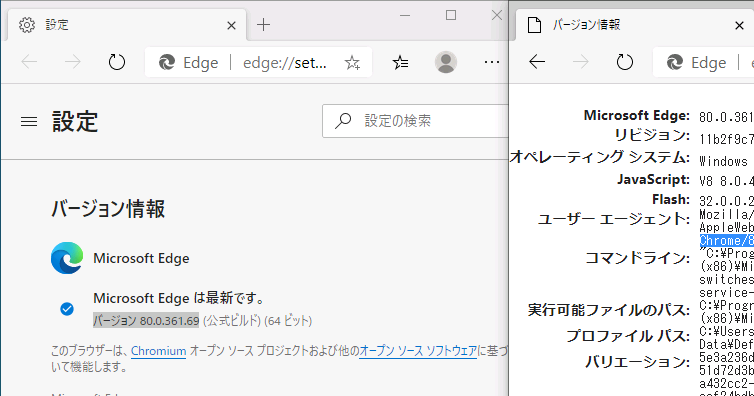Select the バージョン情報 tab in right window
The height and width of the screenshot is (396, 754).
click(635, 25)
